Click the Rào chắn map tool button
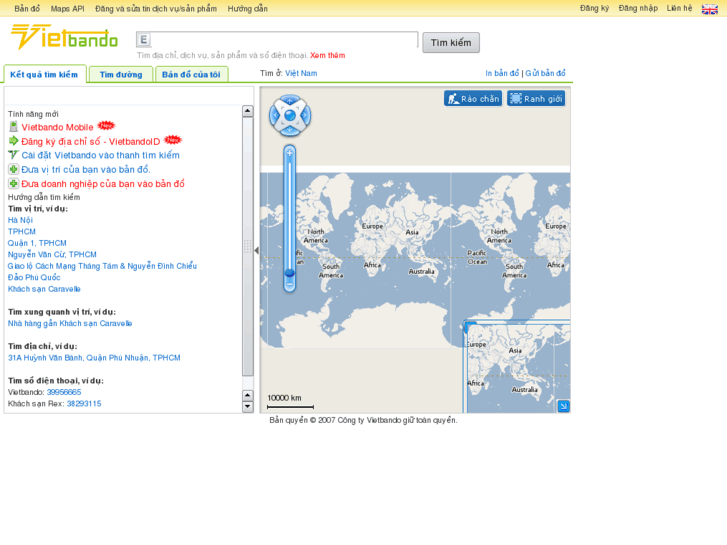 (x=473, y=98)
